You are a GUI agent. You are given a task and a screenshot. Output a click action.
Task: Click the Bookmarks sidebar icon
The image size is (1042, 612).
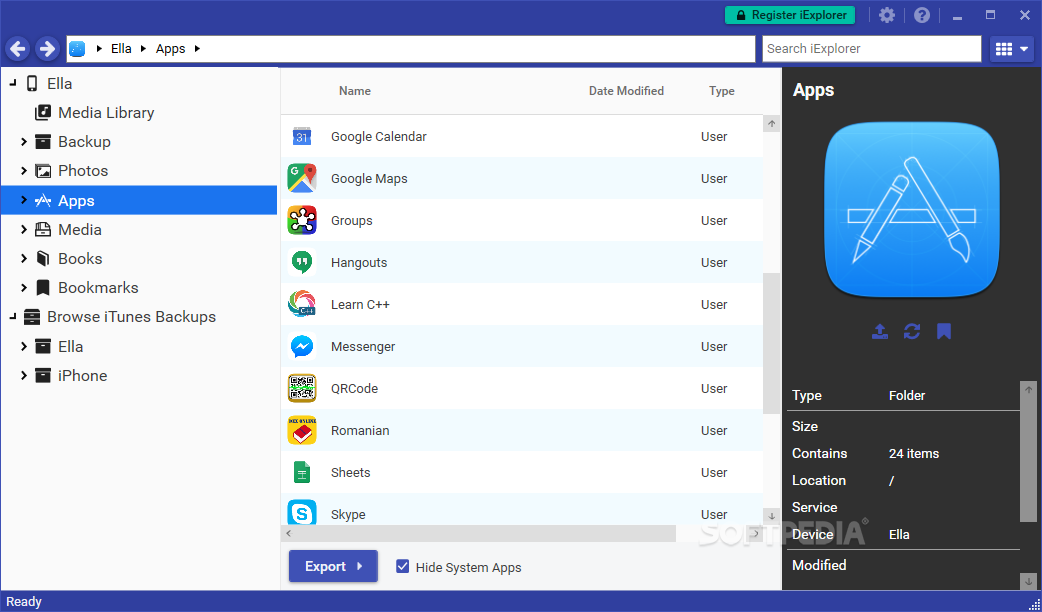[x=43, y=288]
